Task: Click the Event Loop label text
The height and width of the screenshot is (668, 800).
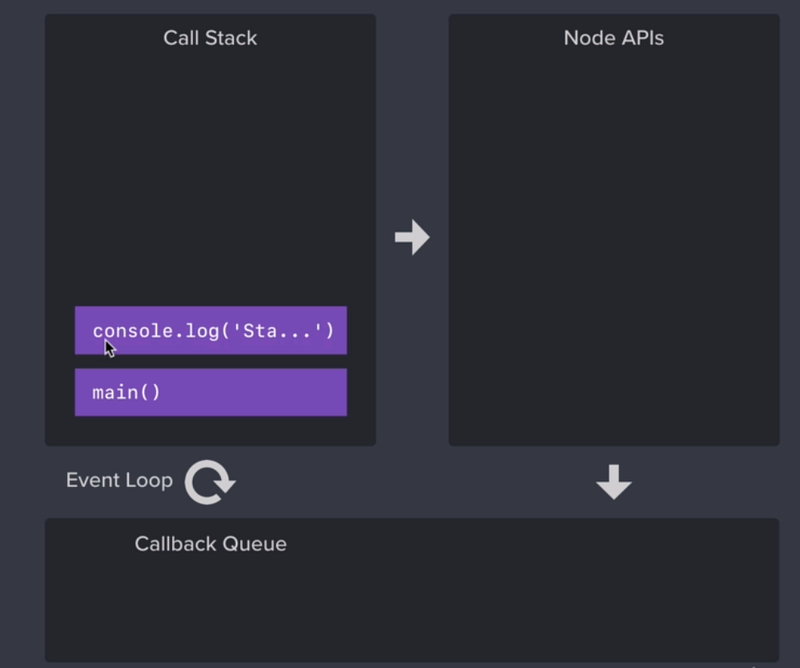Action: [x=119, y=480]
